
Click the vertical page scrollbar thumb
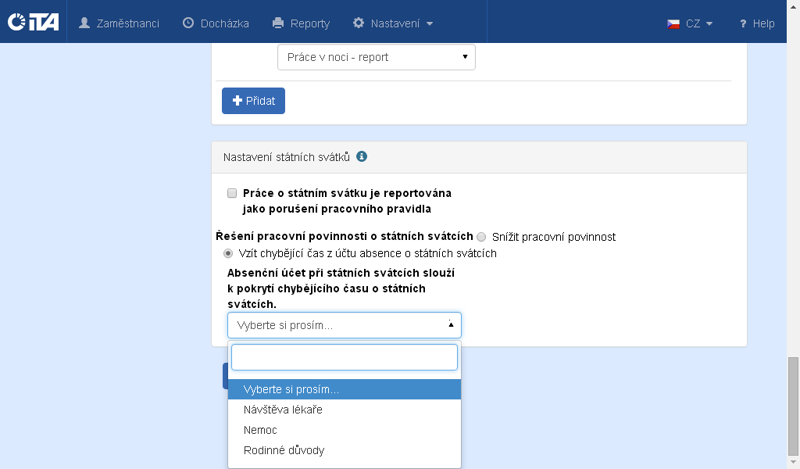[792, 407]
